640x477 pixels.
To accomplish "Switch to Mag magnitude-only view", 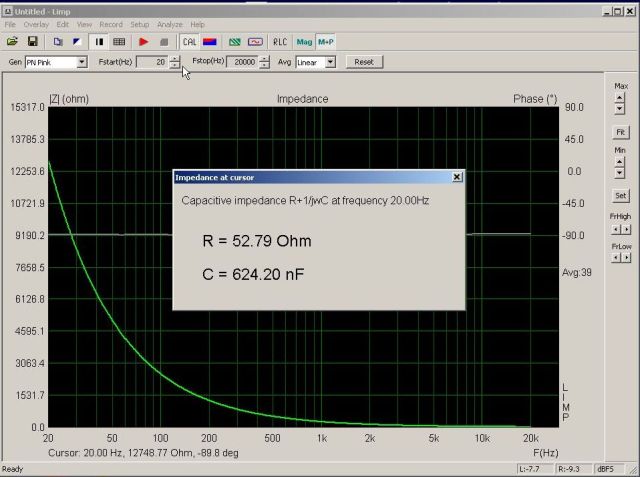I will (x=304, y=42).
